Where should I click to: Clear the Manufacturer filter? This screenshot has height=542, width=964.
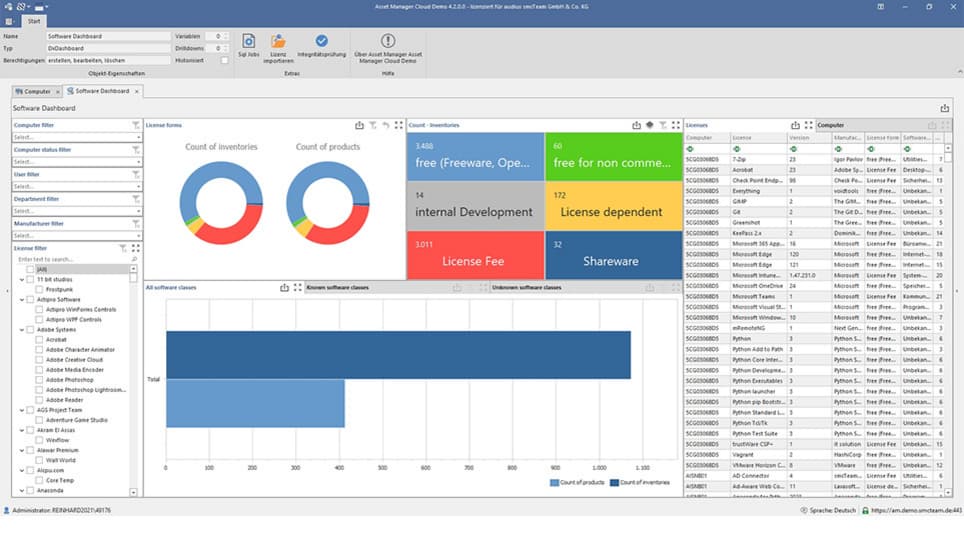[136, 224]
